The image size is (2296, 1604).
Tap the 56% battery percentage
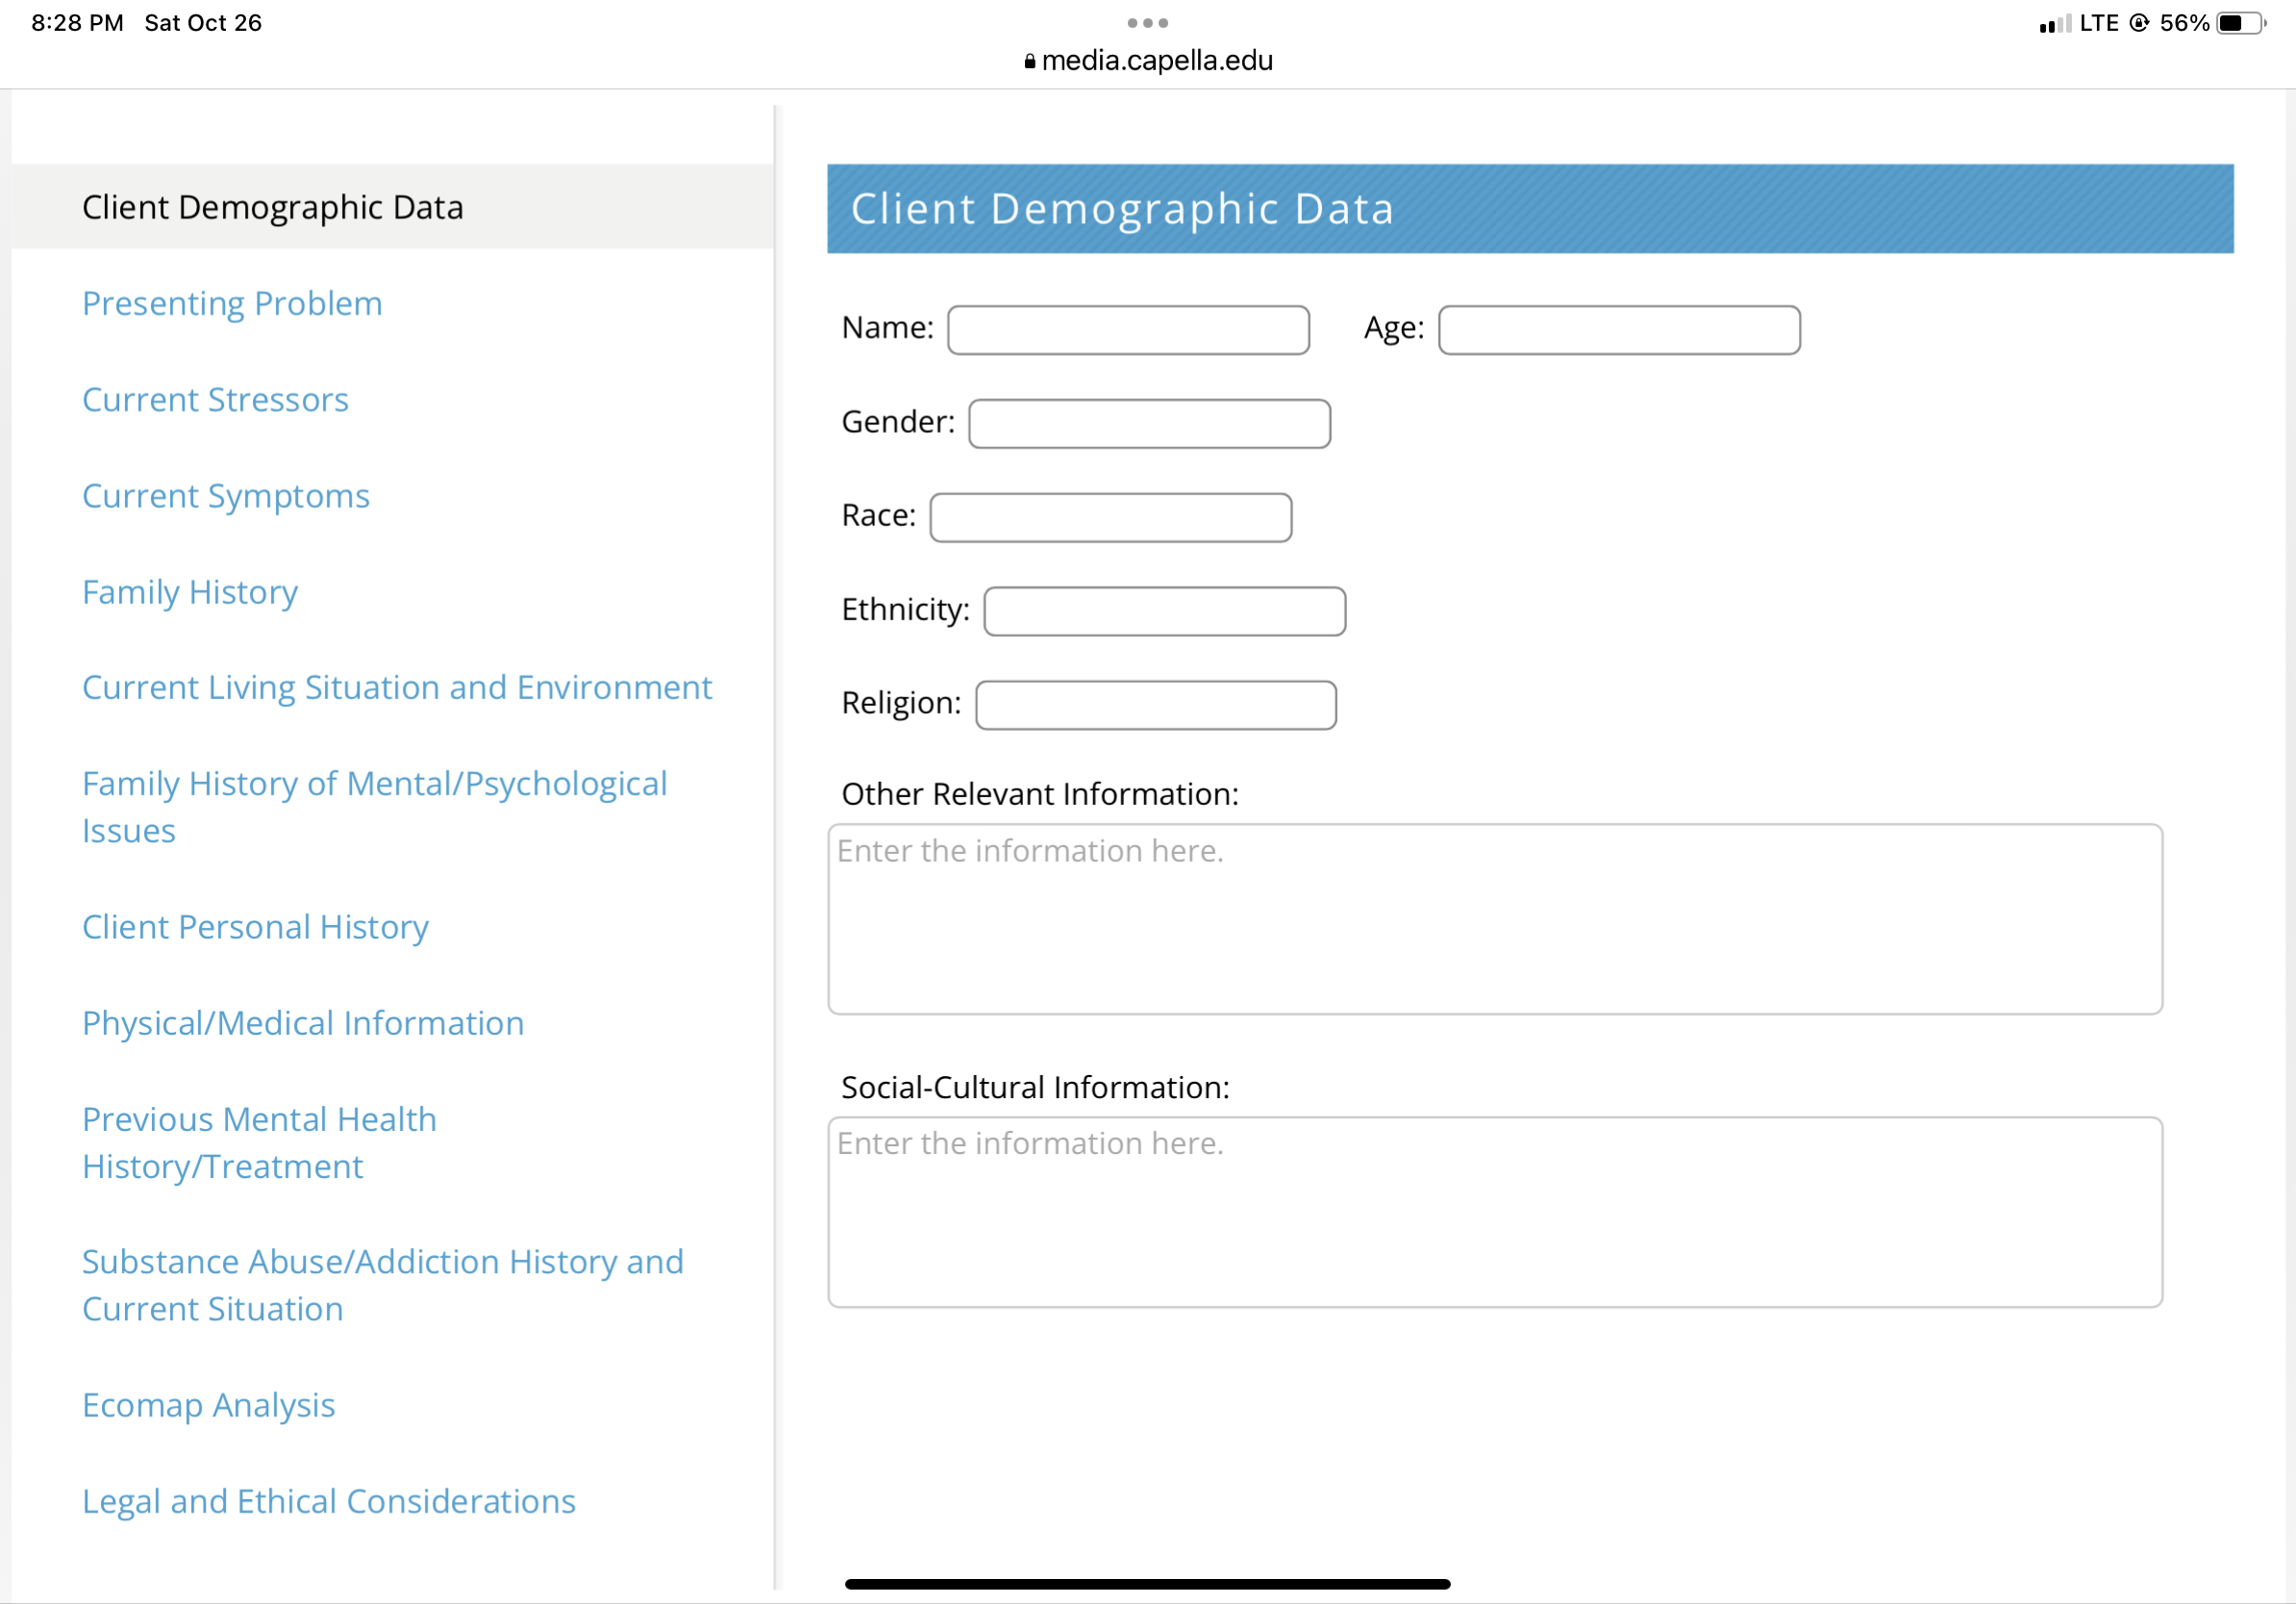click(x=2184, y=23)
